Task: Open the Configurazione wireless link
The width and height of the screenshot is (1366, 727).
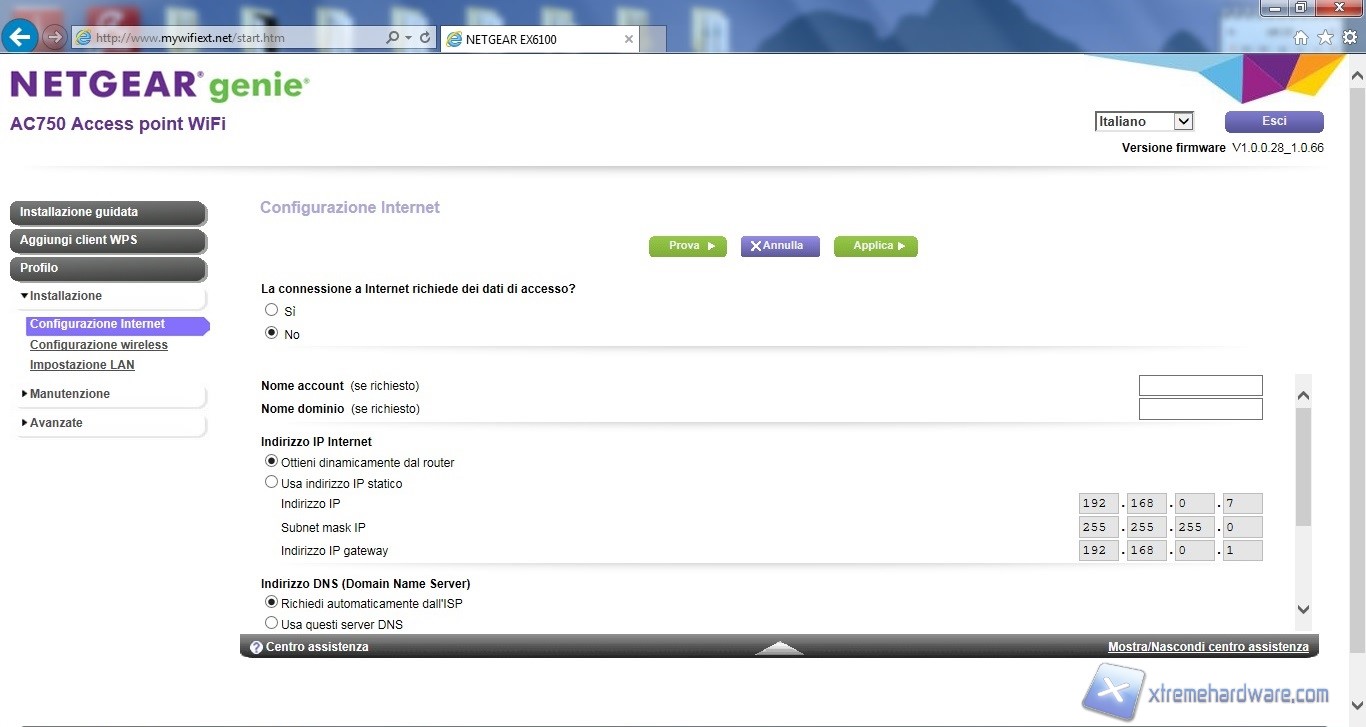Action: tap(99, 345)
